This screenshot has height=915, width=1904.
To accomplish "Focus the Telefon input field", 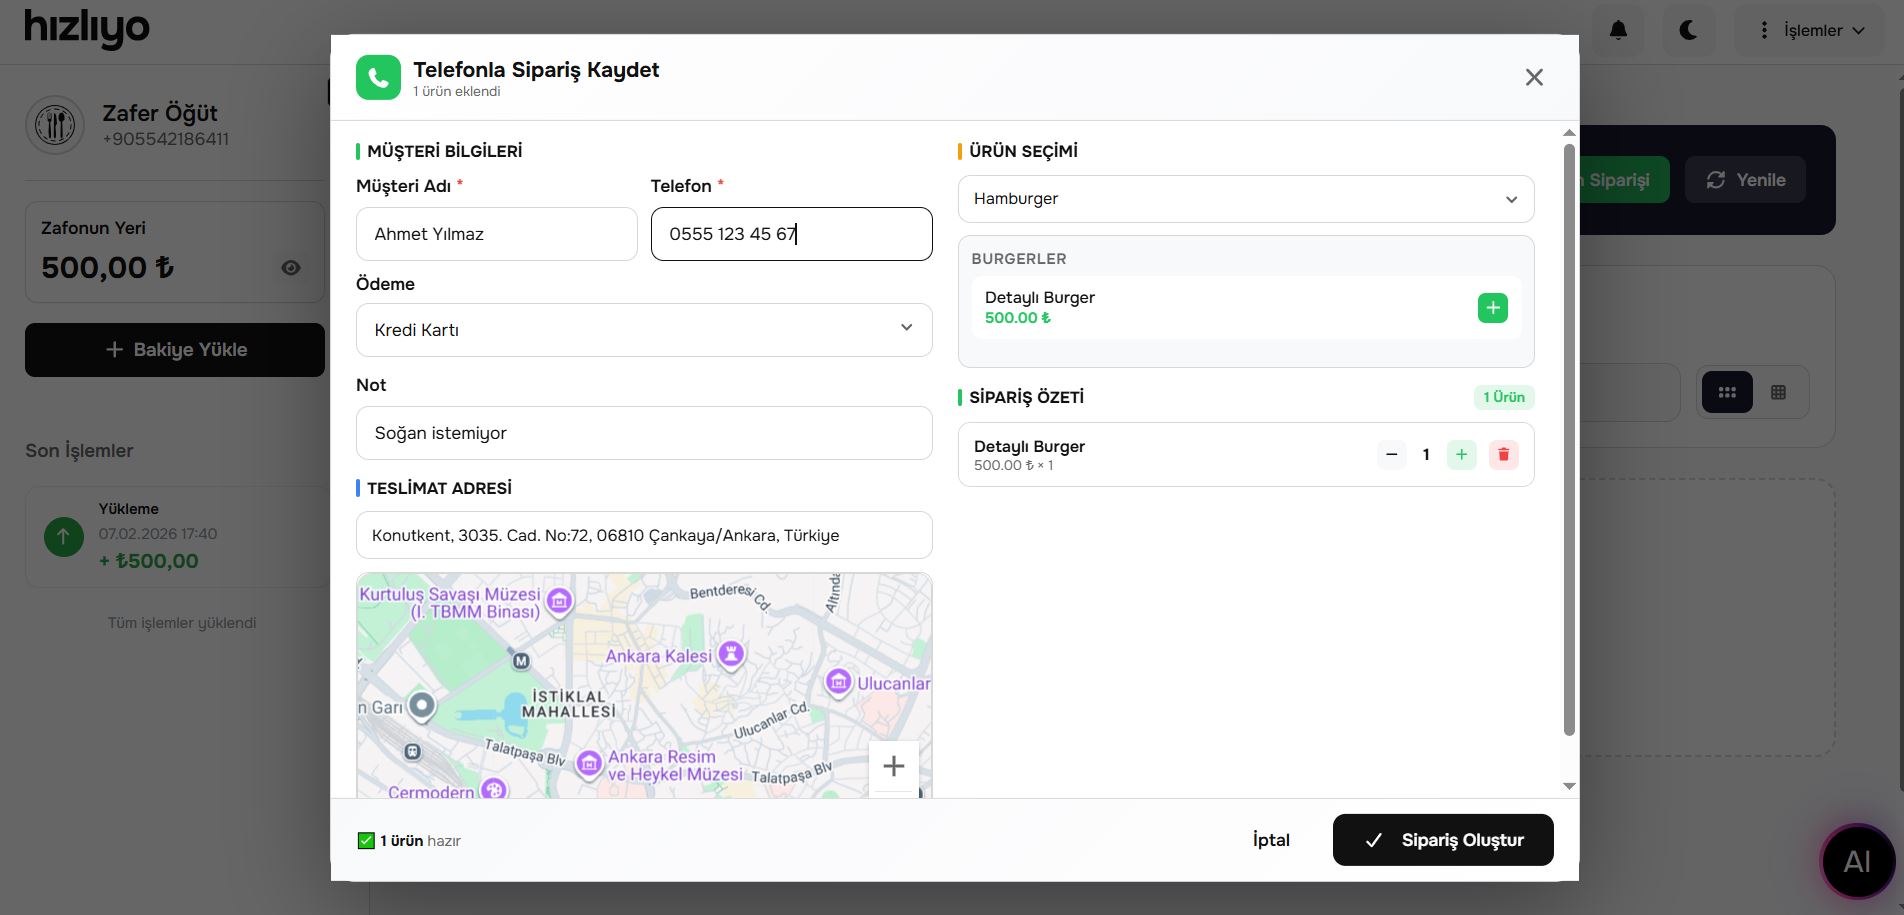I will coord(792,234).
